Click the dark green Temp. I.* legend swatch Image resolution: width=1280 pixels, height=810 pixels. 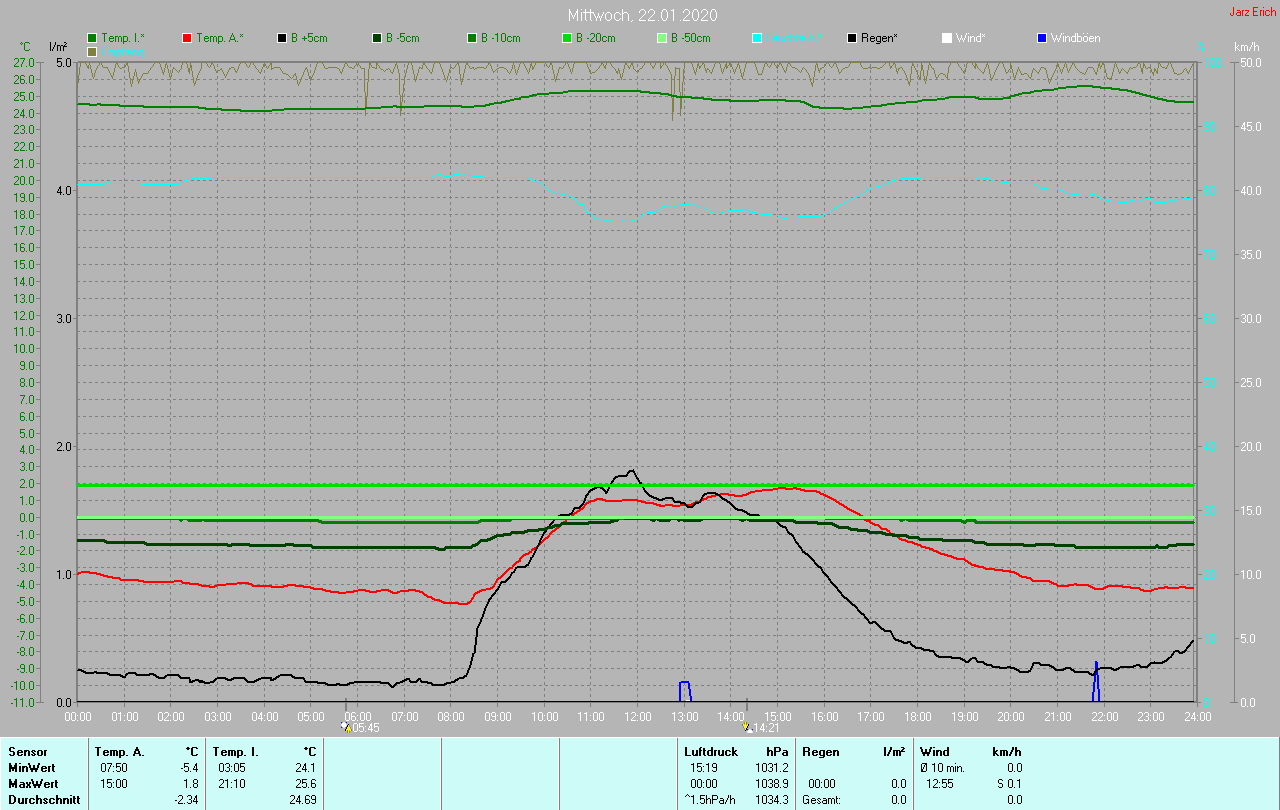(x=93, y=38)
